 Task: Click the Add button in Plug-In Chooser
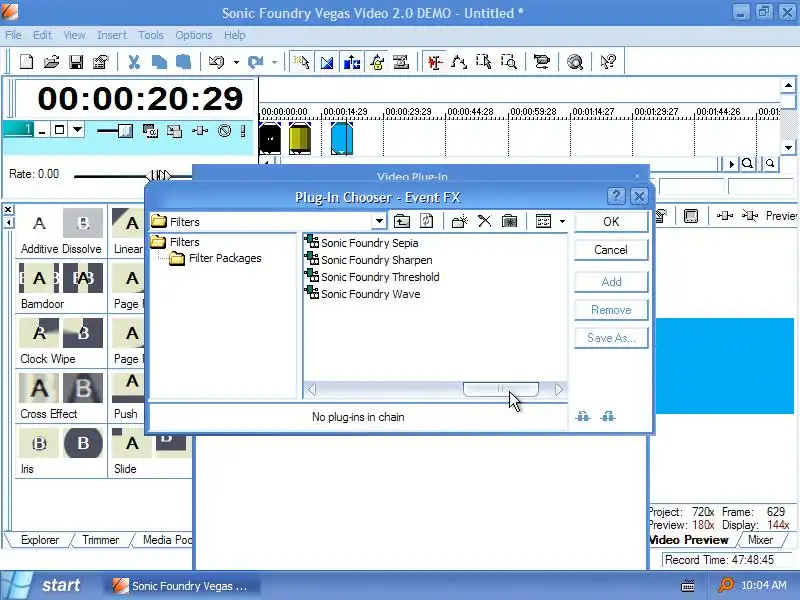[x=611, y=282]
